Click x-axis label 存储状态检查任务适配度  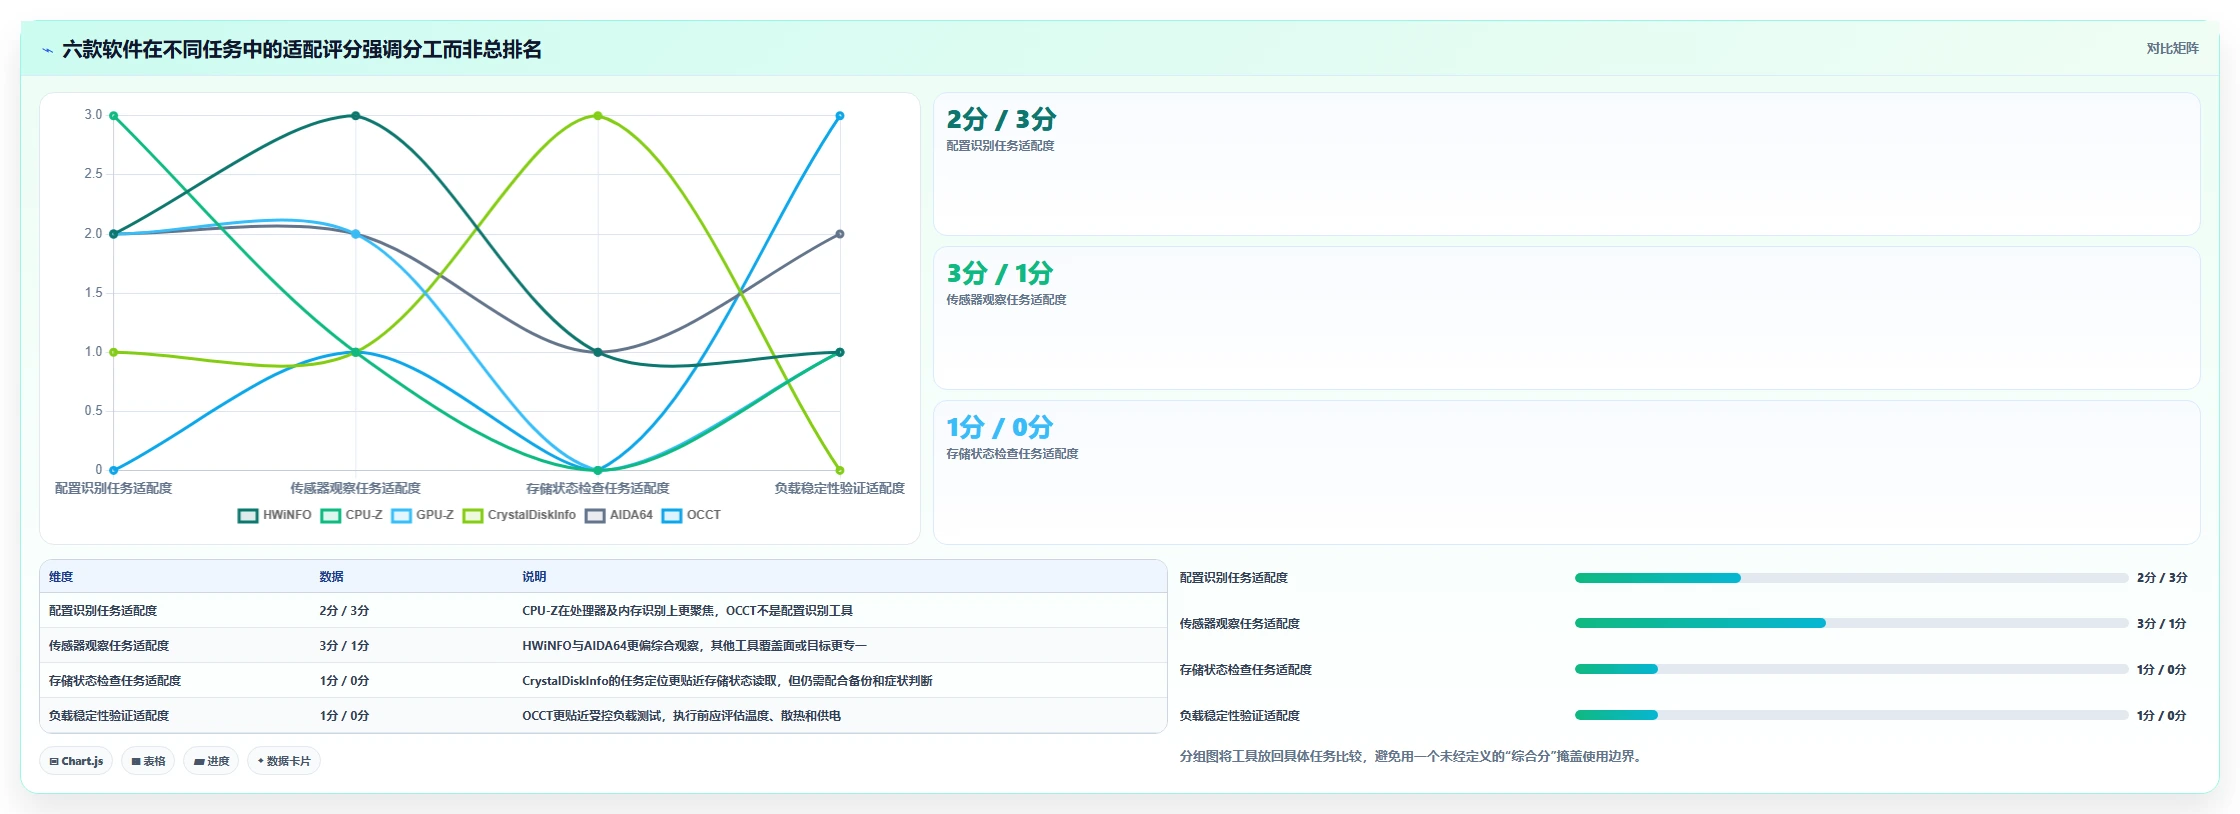click(598, 488)
